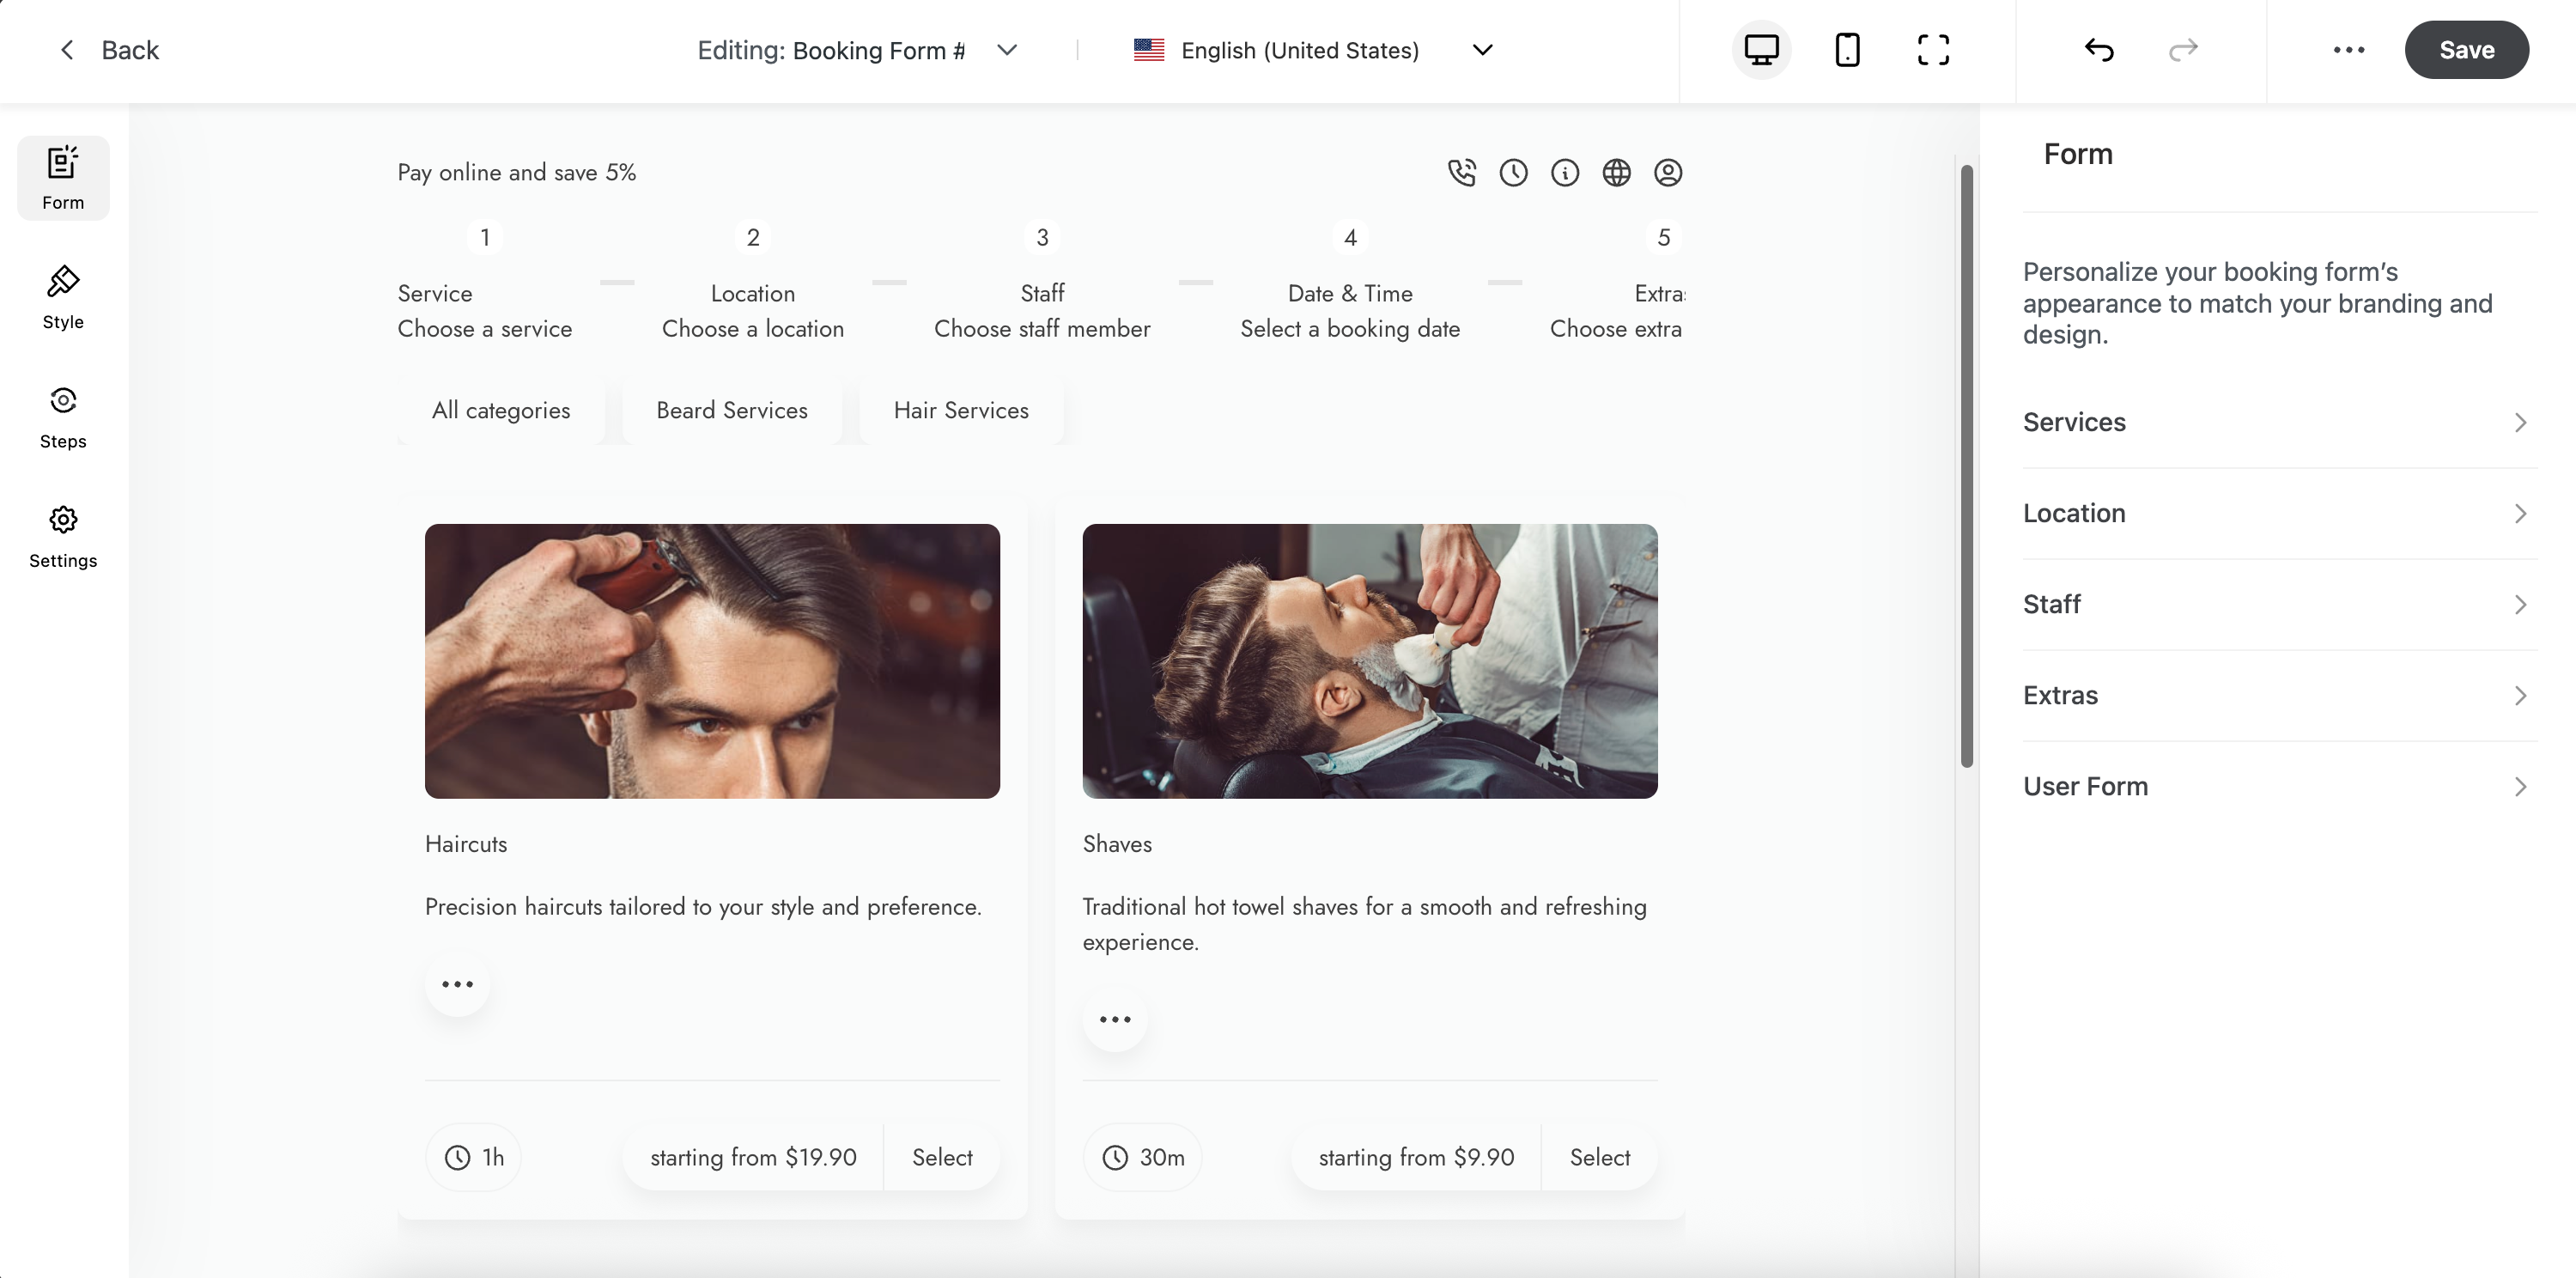Open the Steps panel in sidebar
The width and height of the screenshot is (2576, 1278).
click(63, 417)
